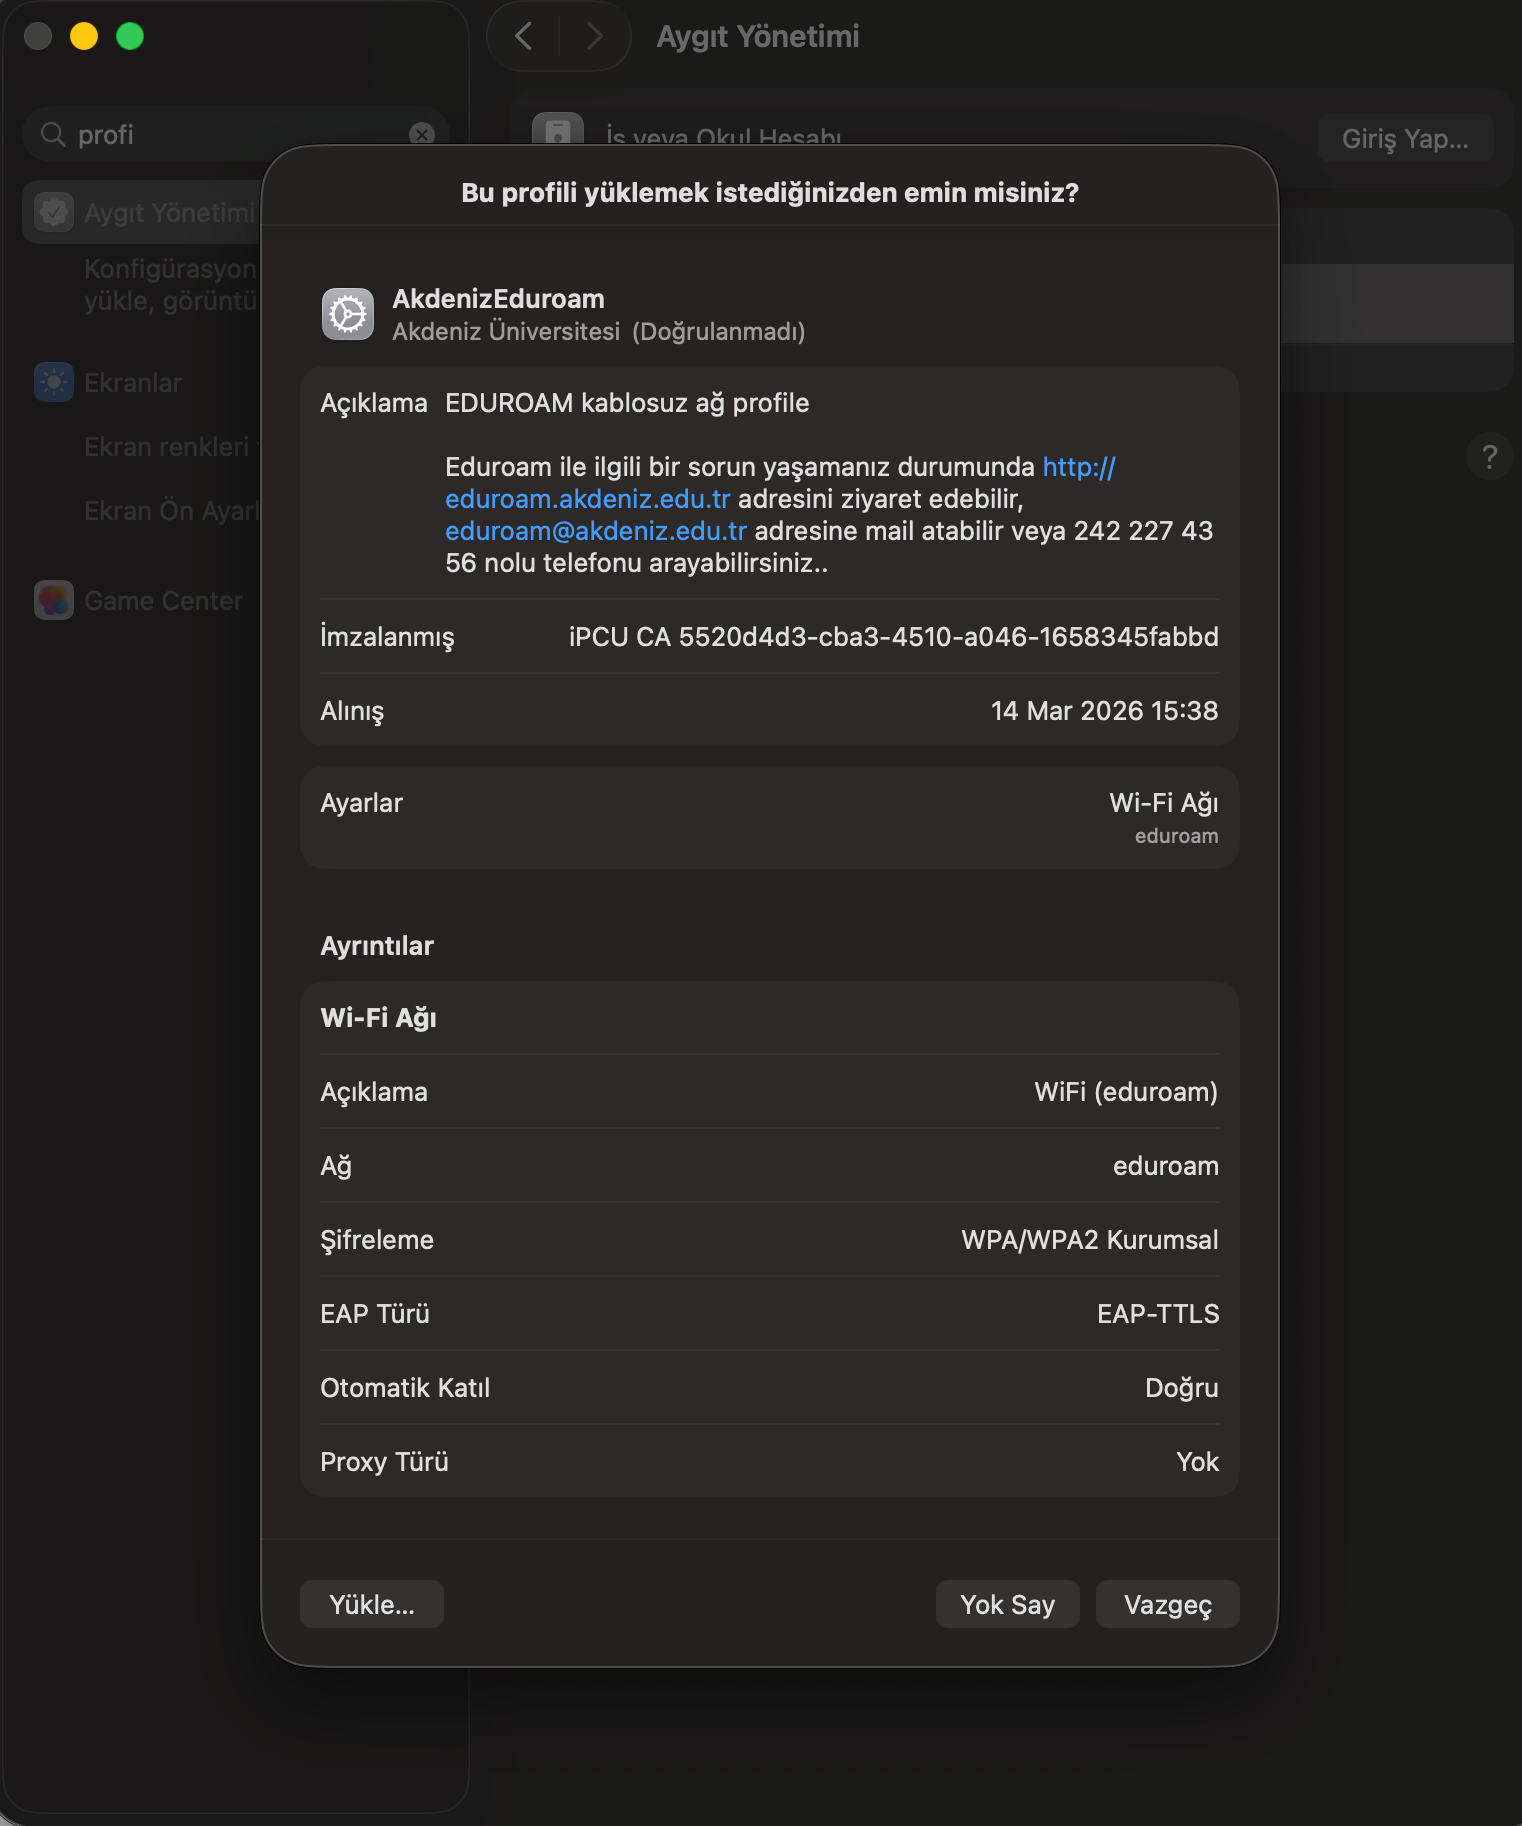Click the magnifying glass search icon
The height and width of the screenshot is (1826, 1522).
53,134
